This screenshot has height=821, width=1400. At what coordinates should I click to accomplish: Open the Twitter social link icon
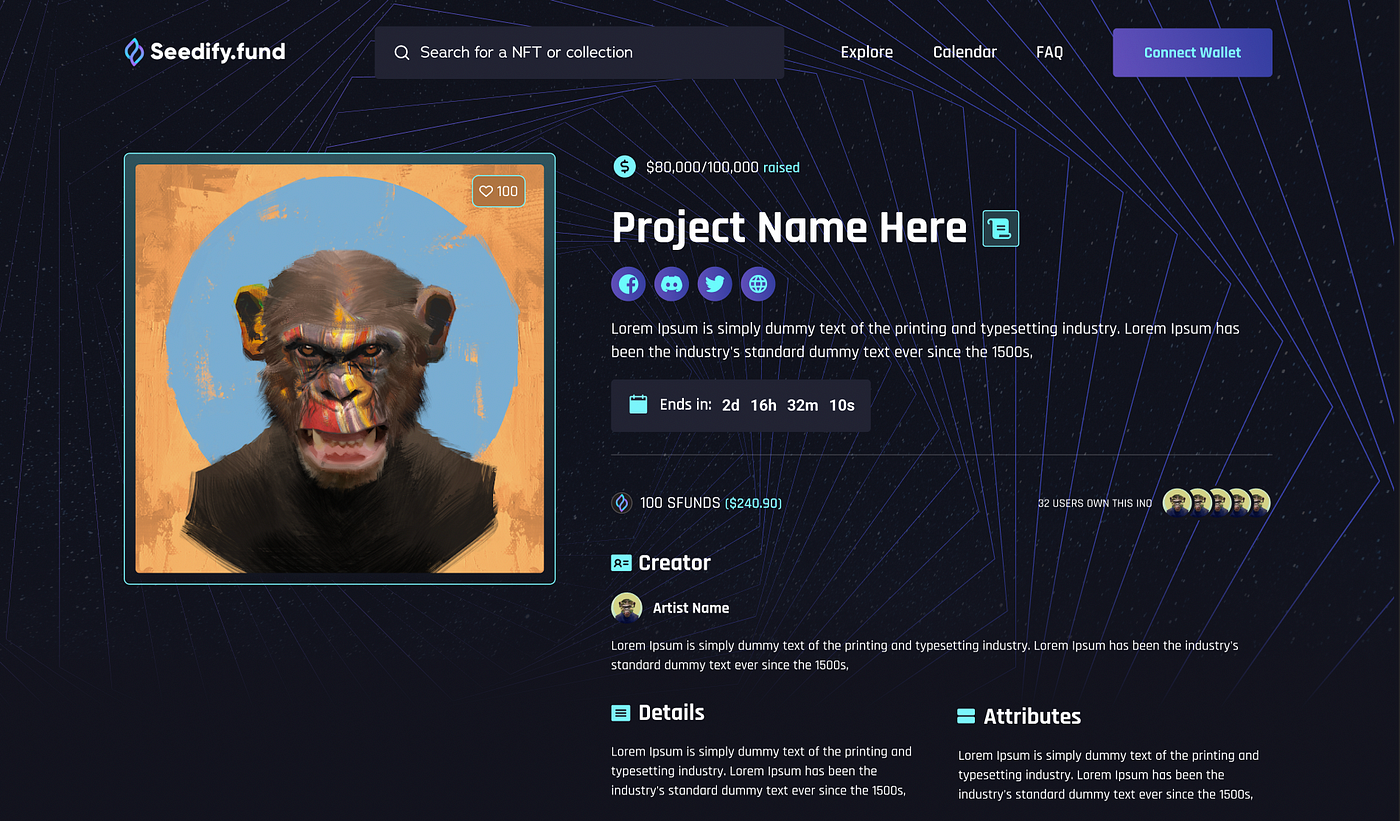(x=715, y=284)
